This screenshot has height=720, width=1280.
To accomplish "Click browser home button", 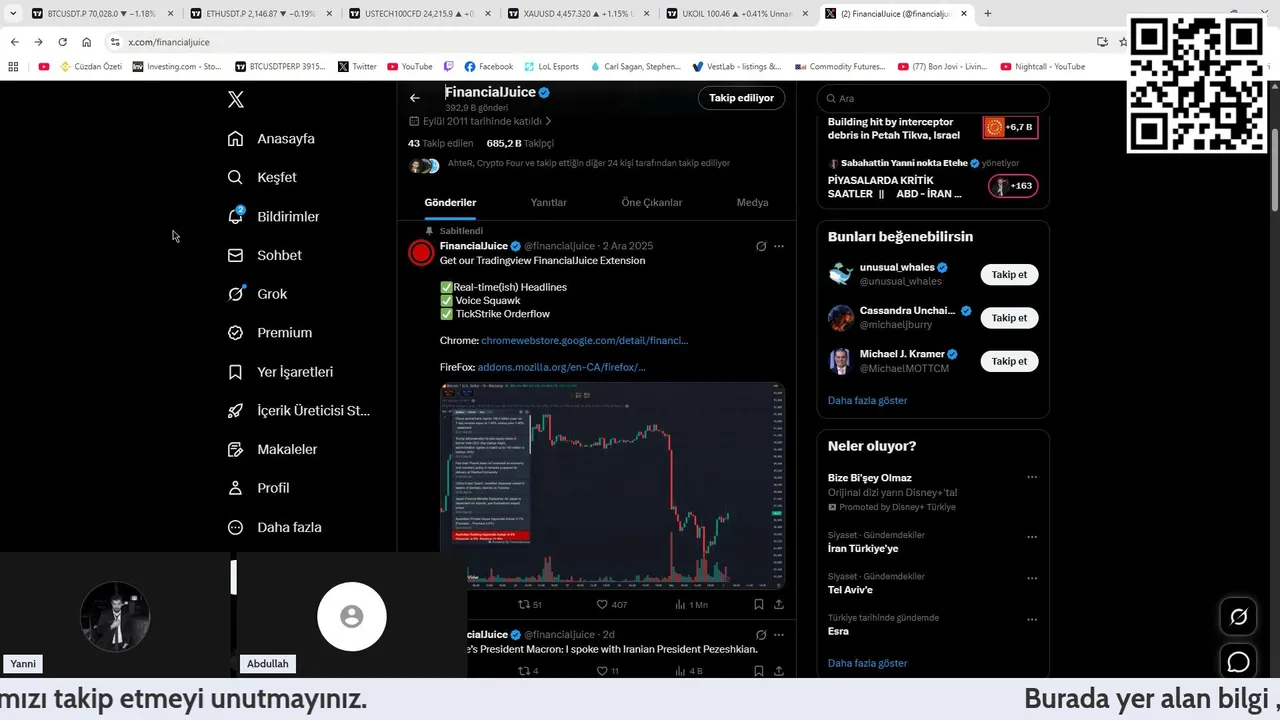I will tap(87, 42).
